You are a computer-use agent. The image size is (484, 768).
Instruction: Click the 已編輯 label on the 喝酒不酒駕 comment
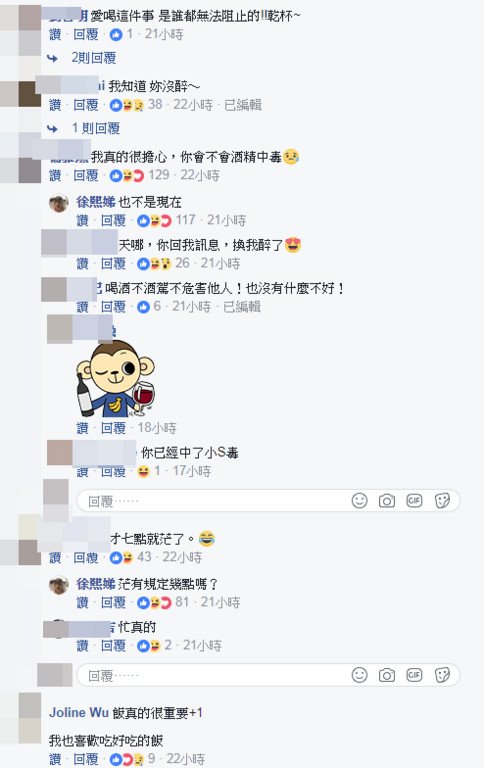coord(242,307)
